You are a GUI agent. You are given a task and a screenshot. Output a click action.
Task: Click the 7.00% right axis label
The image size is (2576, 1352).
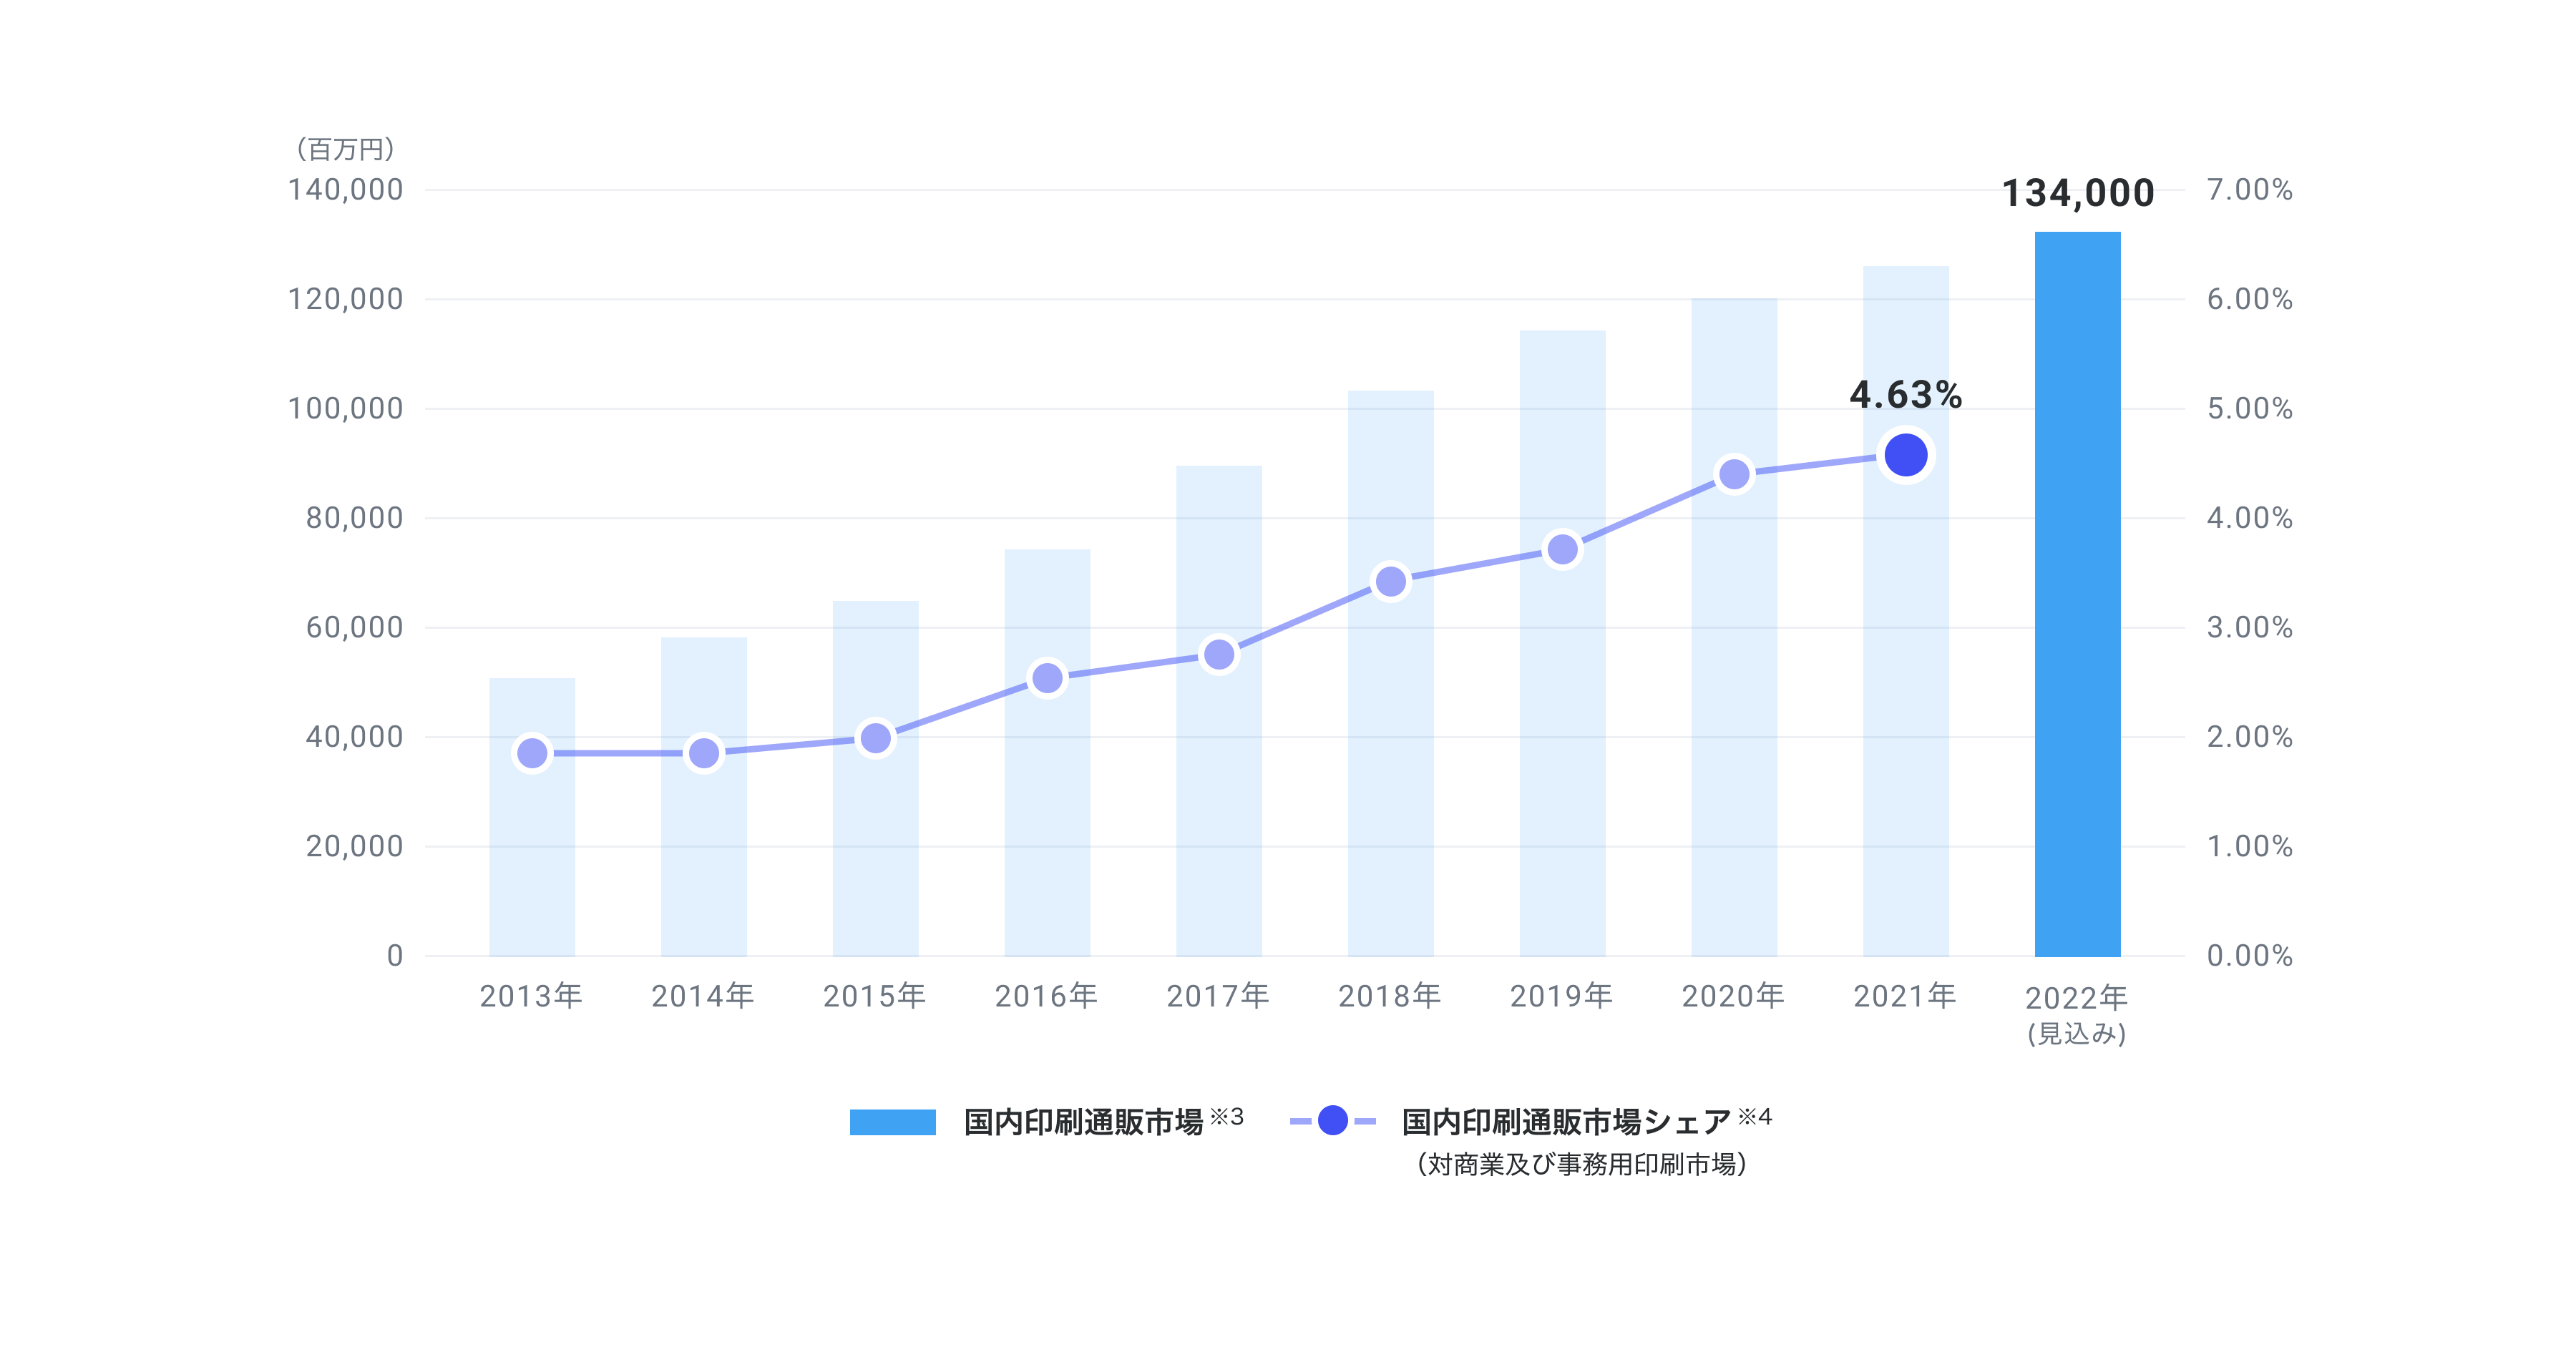coord(2249,190)
